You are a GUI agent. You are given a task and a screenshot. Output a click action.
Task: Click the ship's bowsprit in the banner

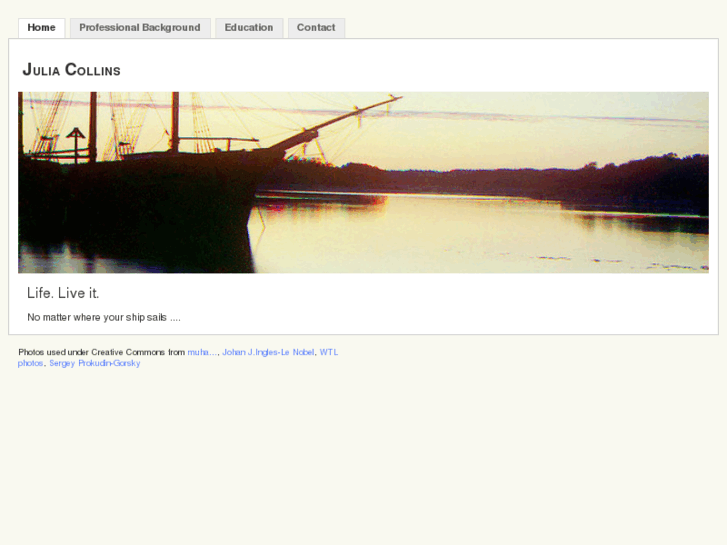coord(336,122)
